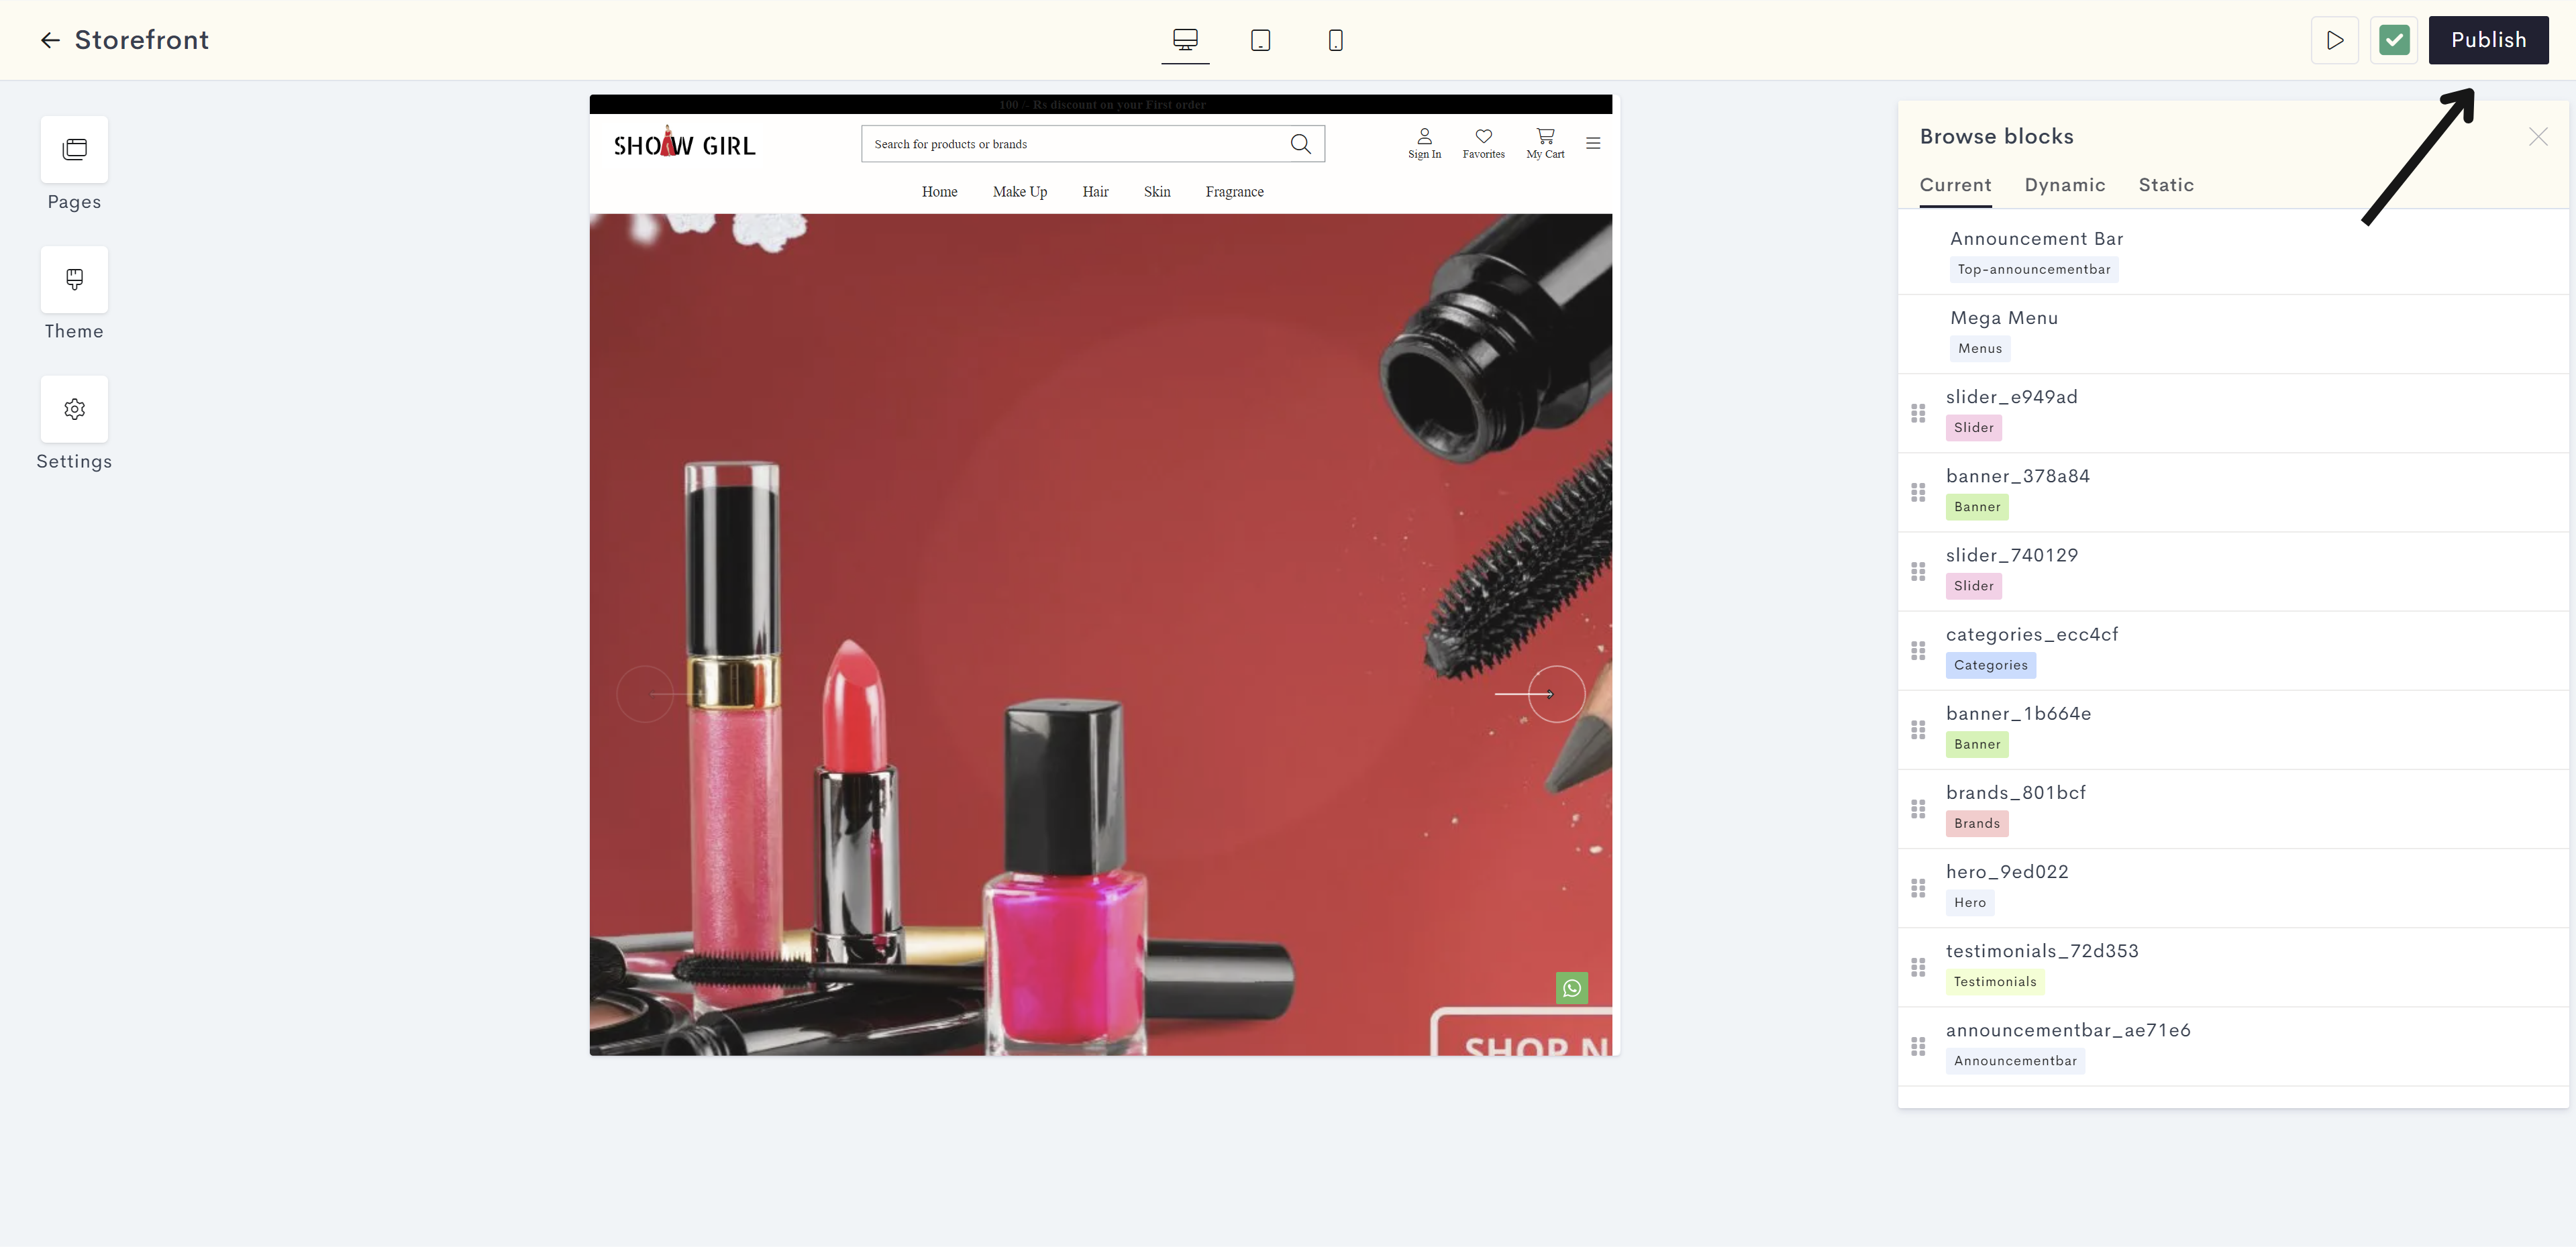Click the Testimonials tag
The height and width of the screenshot is (1247, 2576).
(1994, 982)
